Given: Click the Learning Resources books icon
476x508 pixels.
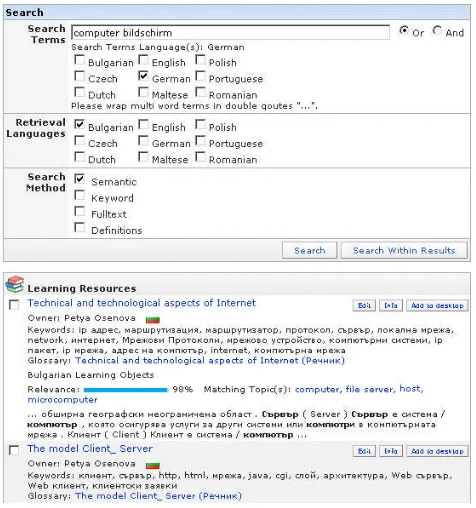Looking at the screenshot, I should point(15,285).
